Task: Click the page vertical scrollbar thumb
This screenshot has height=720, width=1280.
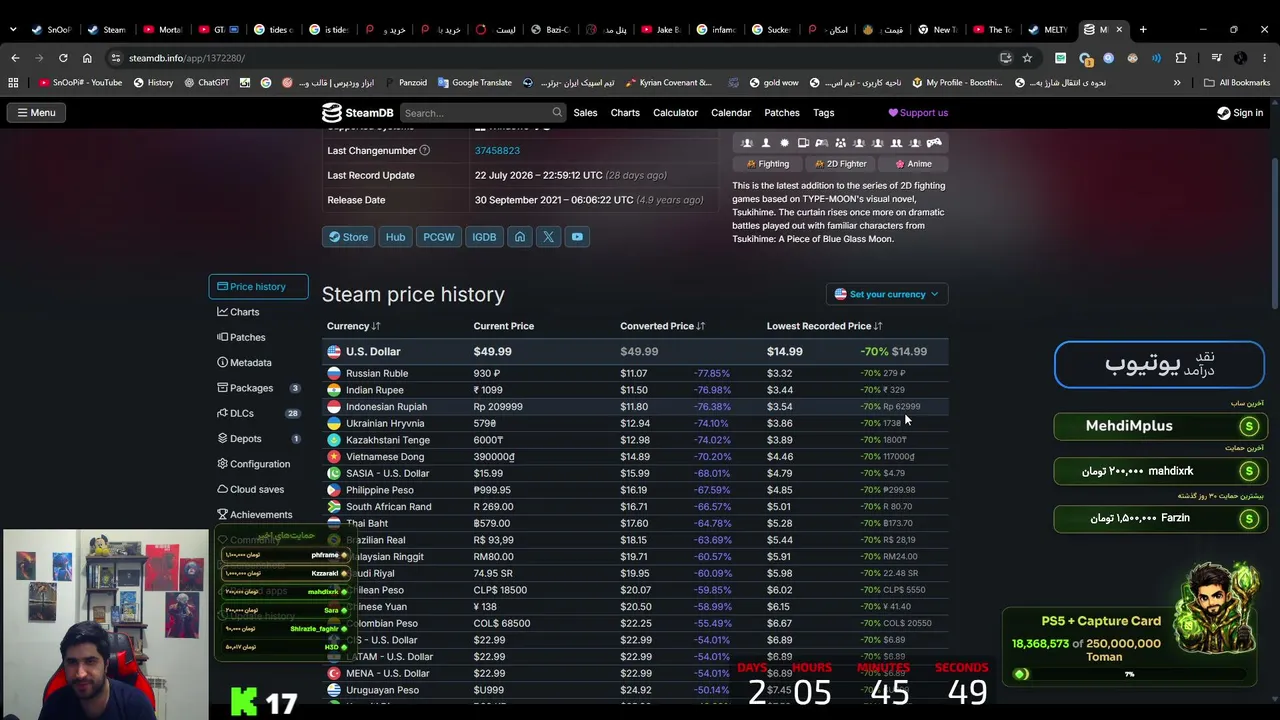Action: tap(1274, 235)
